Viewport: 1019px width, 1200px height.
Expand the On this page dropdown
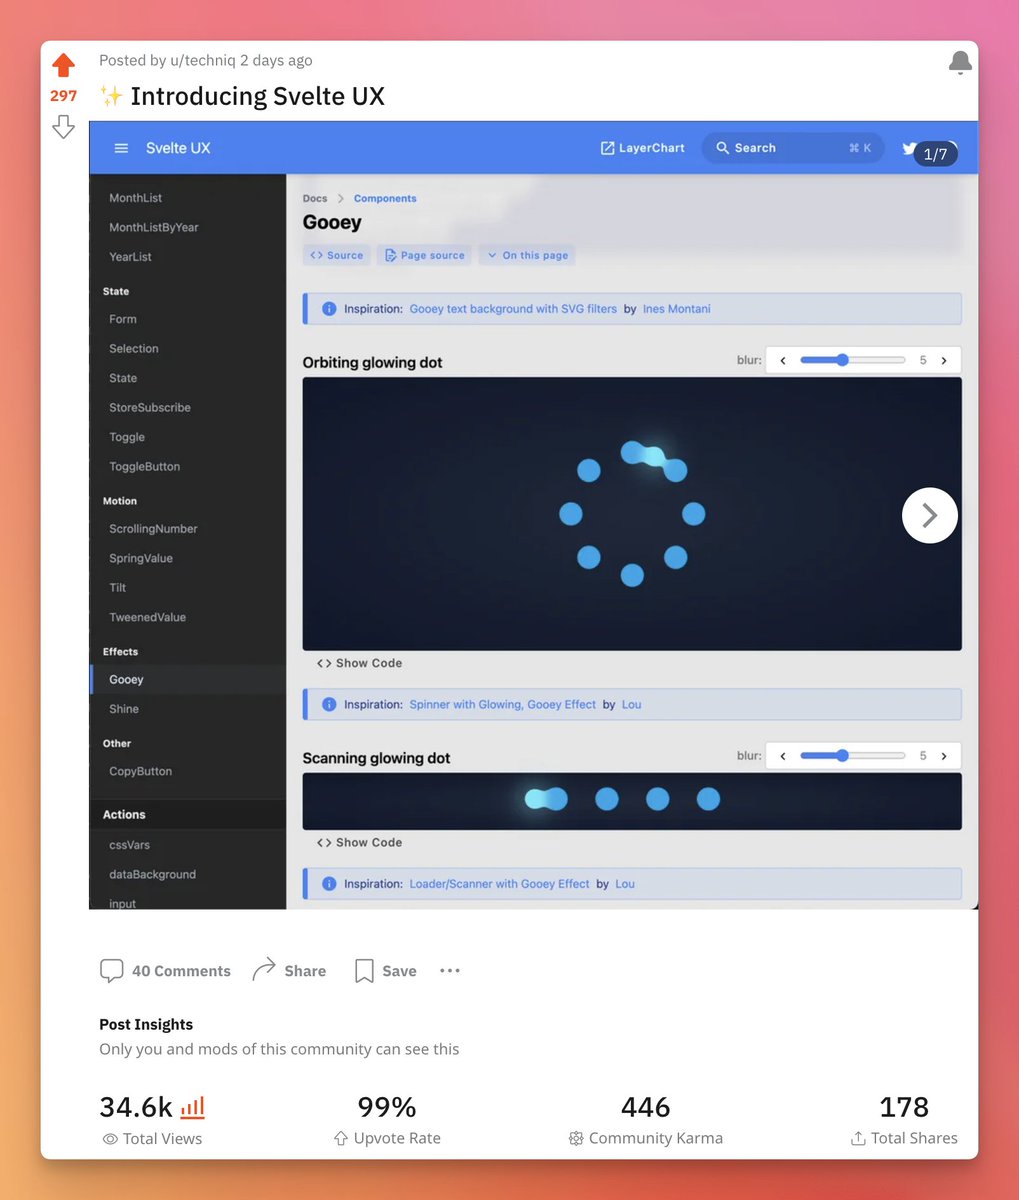click(x=527, y=255)
